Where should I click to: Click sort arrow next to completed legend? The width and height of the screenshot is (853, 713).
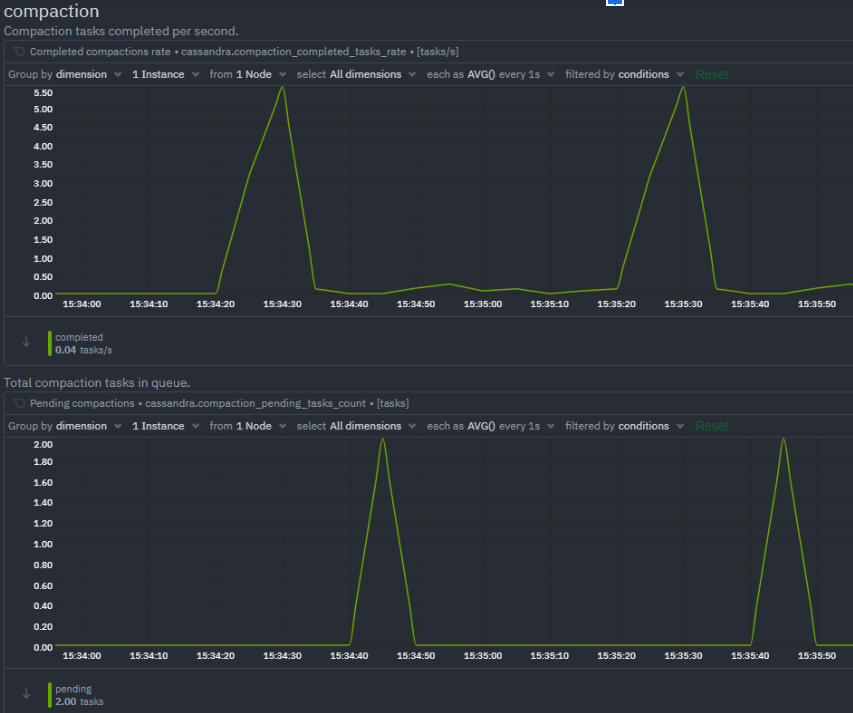point(26,342)
